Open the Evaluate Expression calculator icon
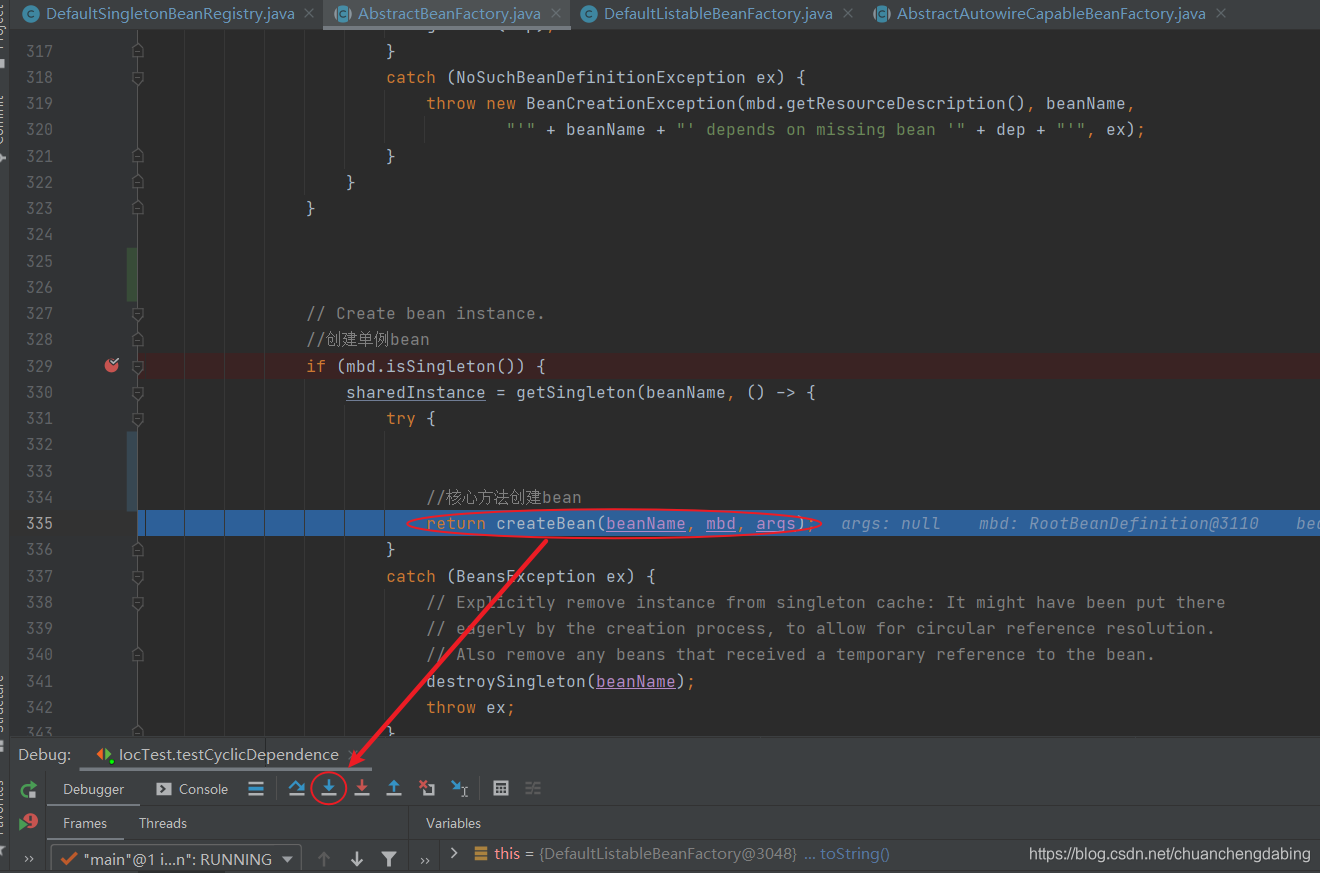Viewport: 1320px width, 873px height. coord(501,788)
